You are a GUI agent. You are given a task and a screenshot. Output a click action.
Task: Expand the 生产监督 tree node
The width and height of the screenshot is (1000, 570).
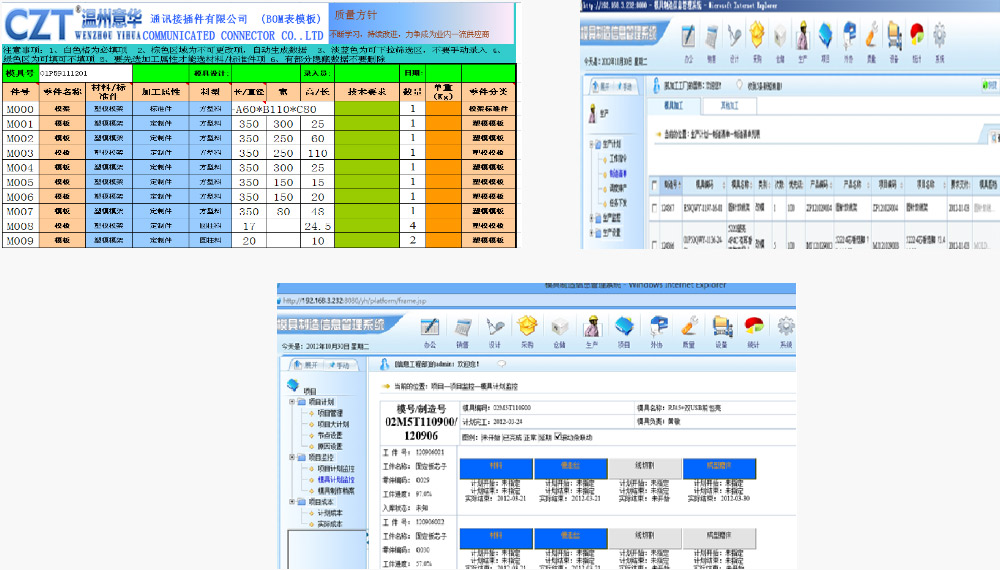[594, 216]
